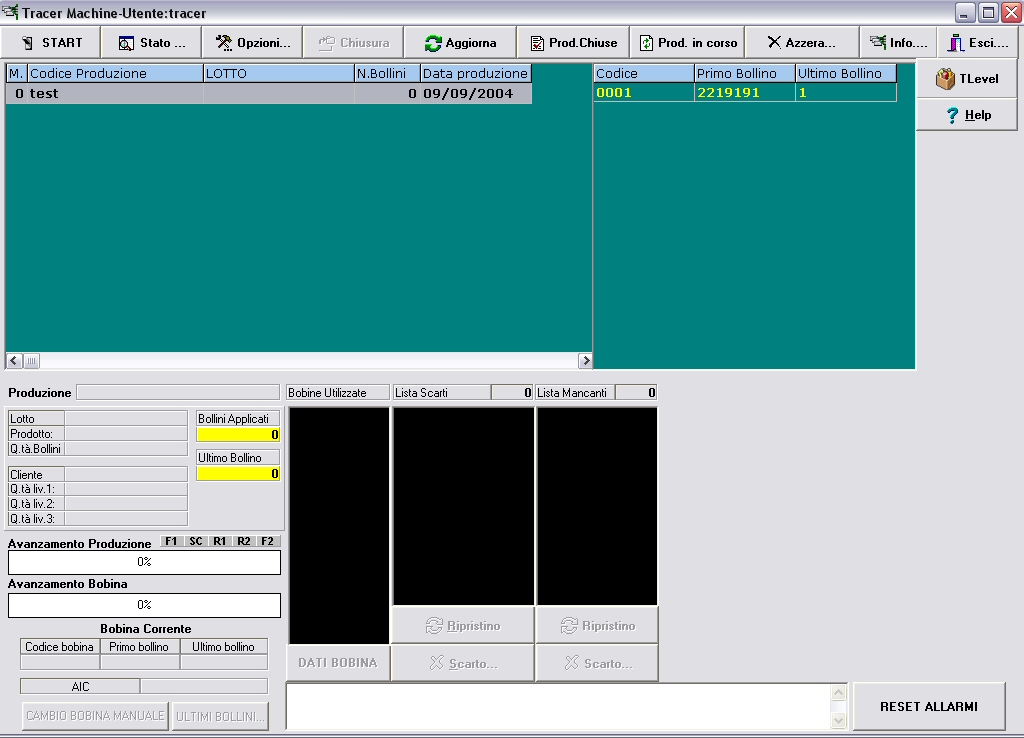Viewport: 1024px width, 738px height.
Task: Click the Primo Bollino column header
Action: coord(744,73)
